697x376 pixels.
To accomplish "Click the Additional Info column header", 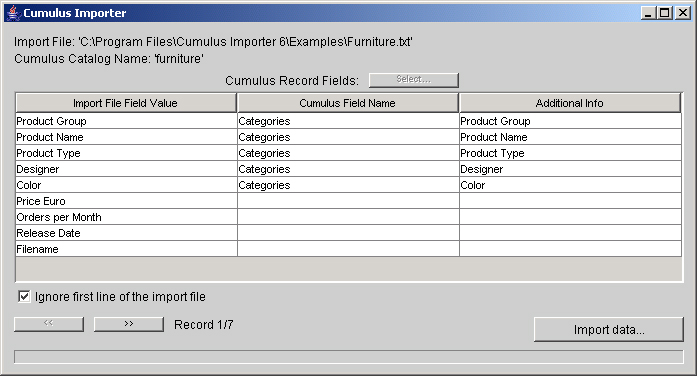I will tap(570, 103).
